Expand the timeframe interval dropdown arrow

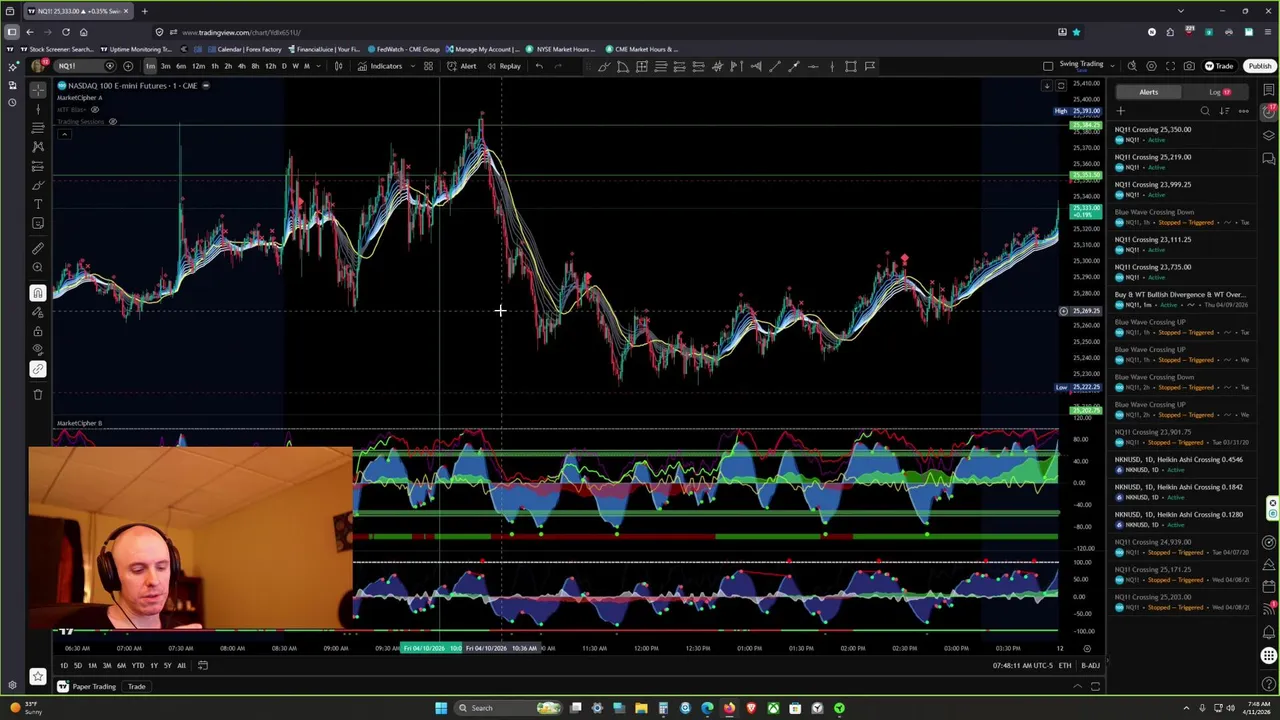tap(319, 66)
